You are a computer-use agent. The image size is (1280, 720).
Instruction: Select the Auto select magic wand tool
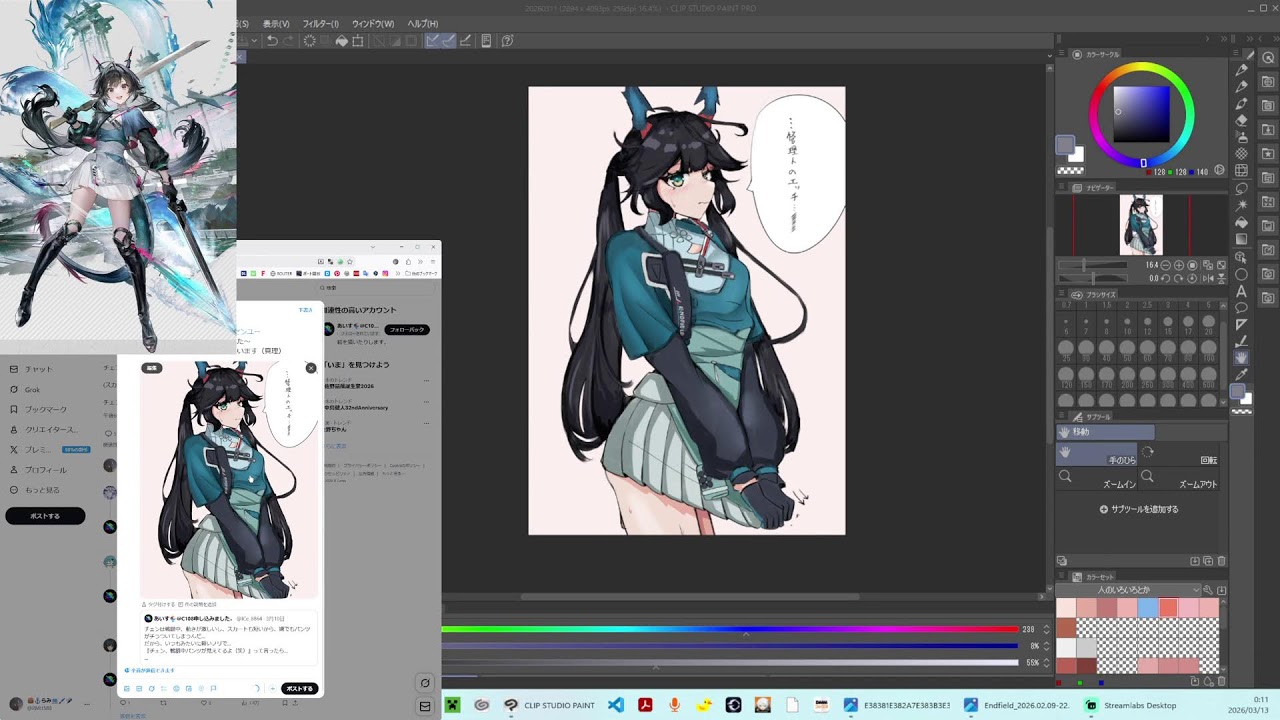tap(1241, 206)
